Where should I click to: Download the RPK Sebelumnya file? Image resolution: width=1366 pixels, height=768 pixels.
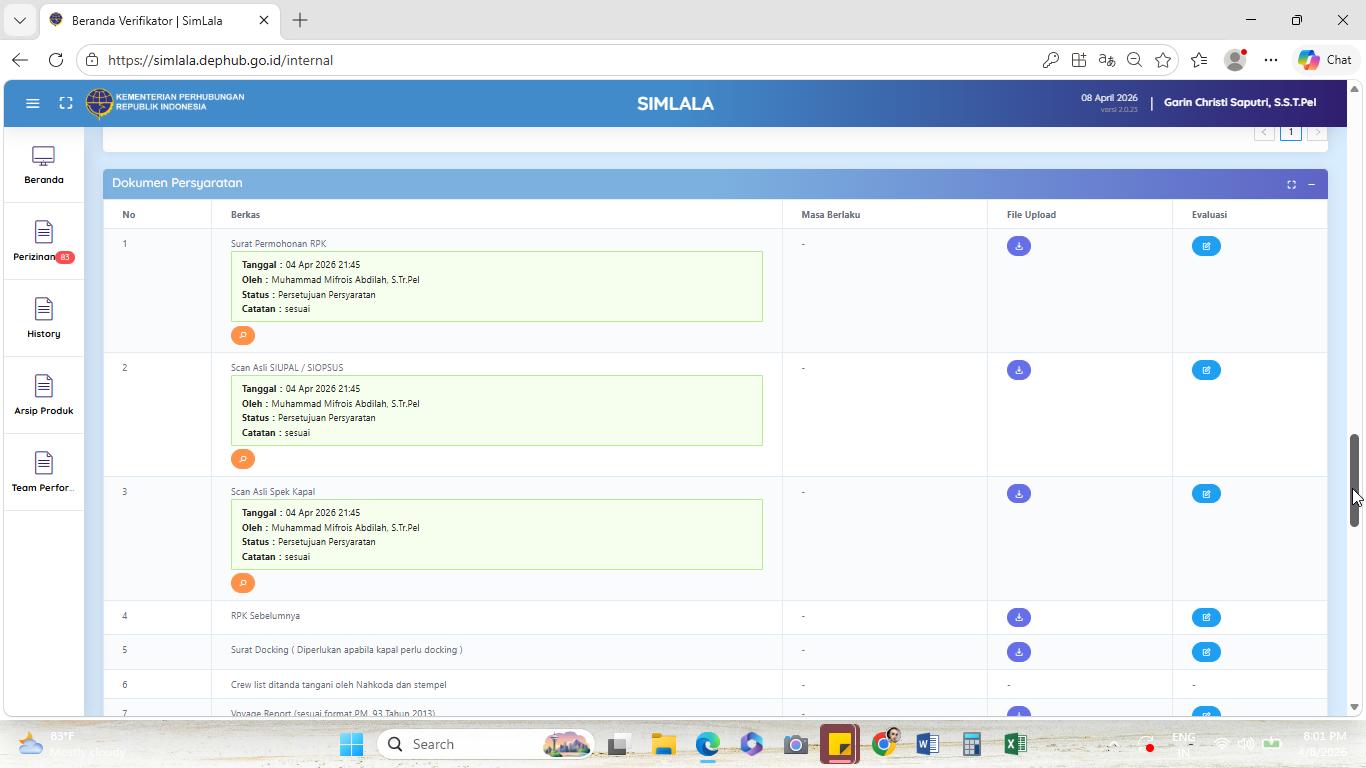tap(1018, 618)
